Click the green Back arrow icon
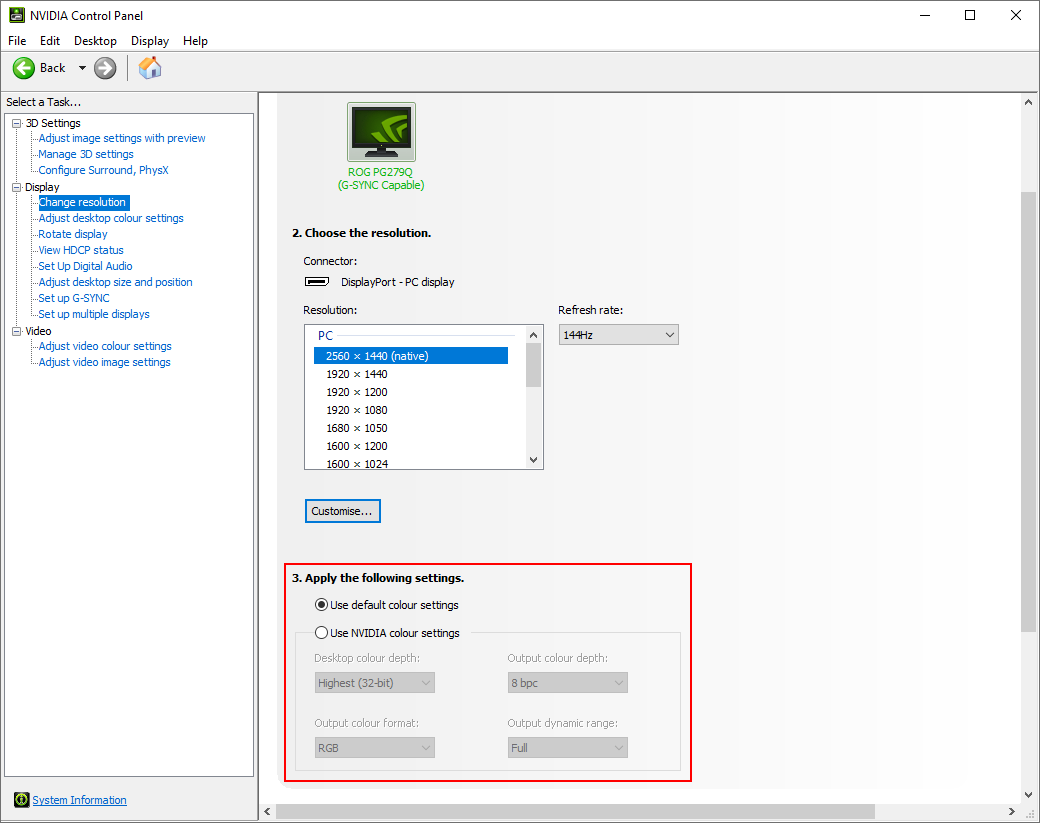The height and width of the screenshot is (823, 1040). tap(24, 68)
